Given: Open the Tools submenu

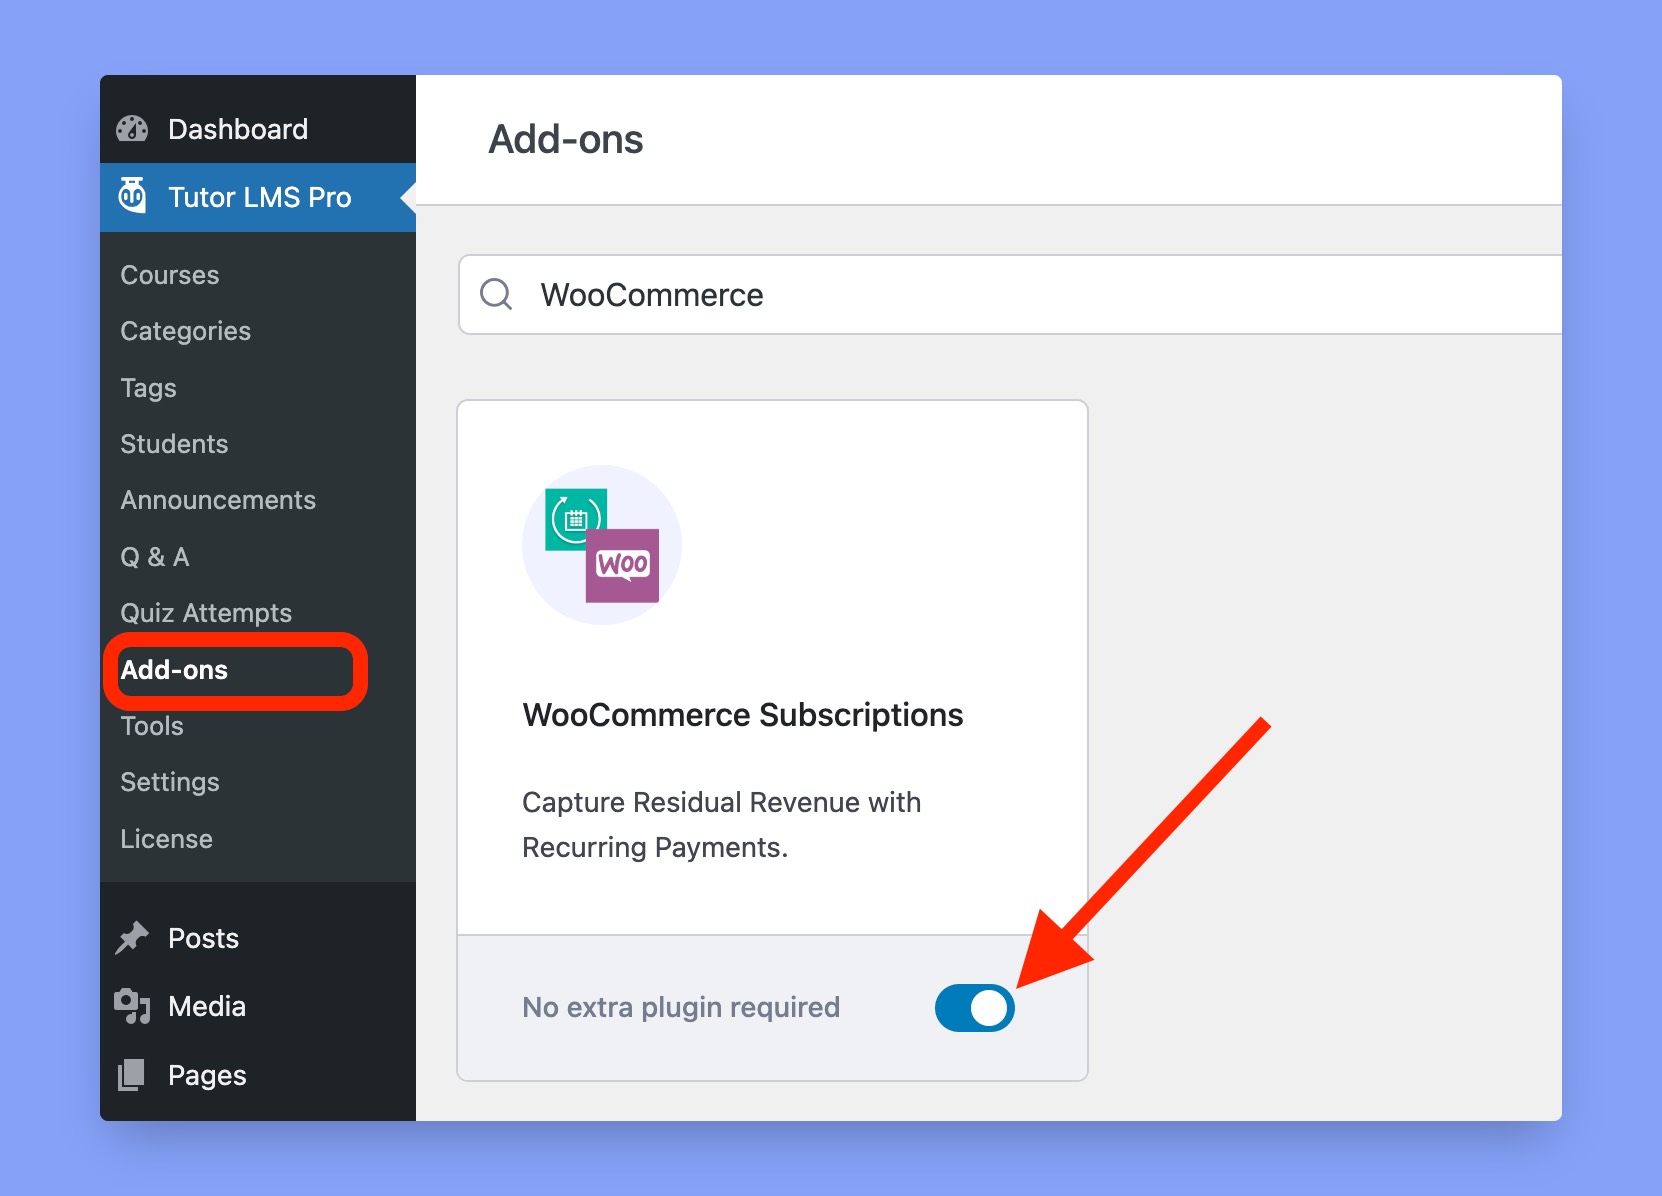Looking at the screenshot, I should (152, 726).
